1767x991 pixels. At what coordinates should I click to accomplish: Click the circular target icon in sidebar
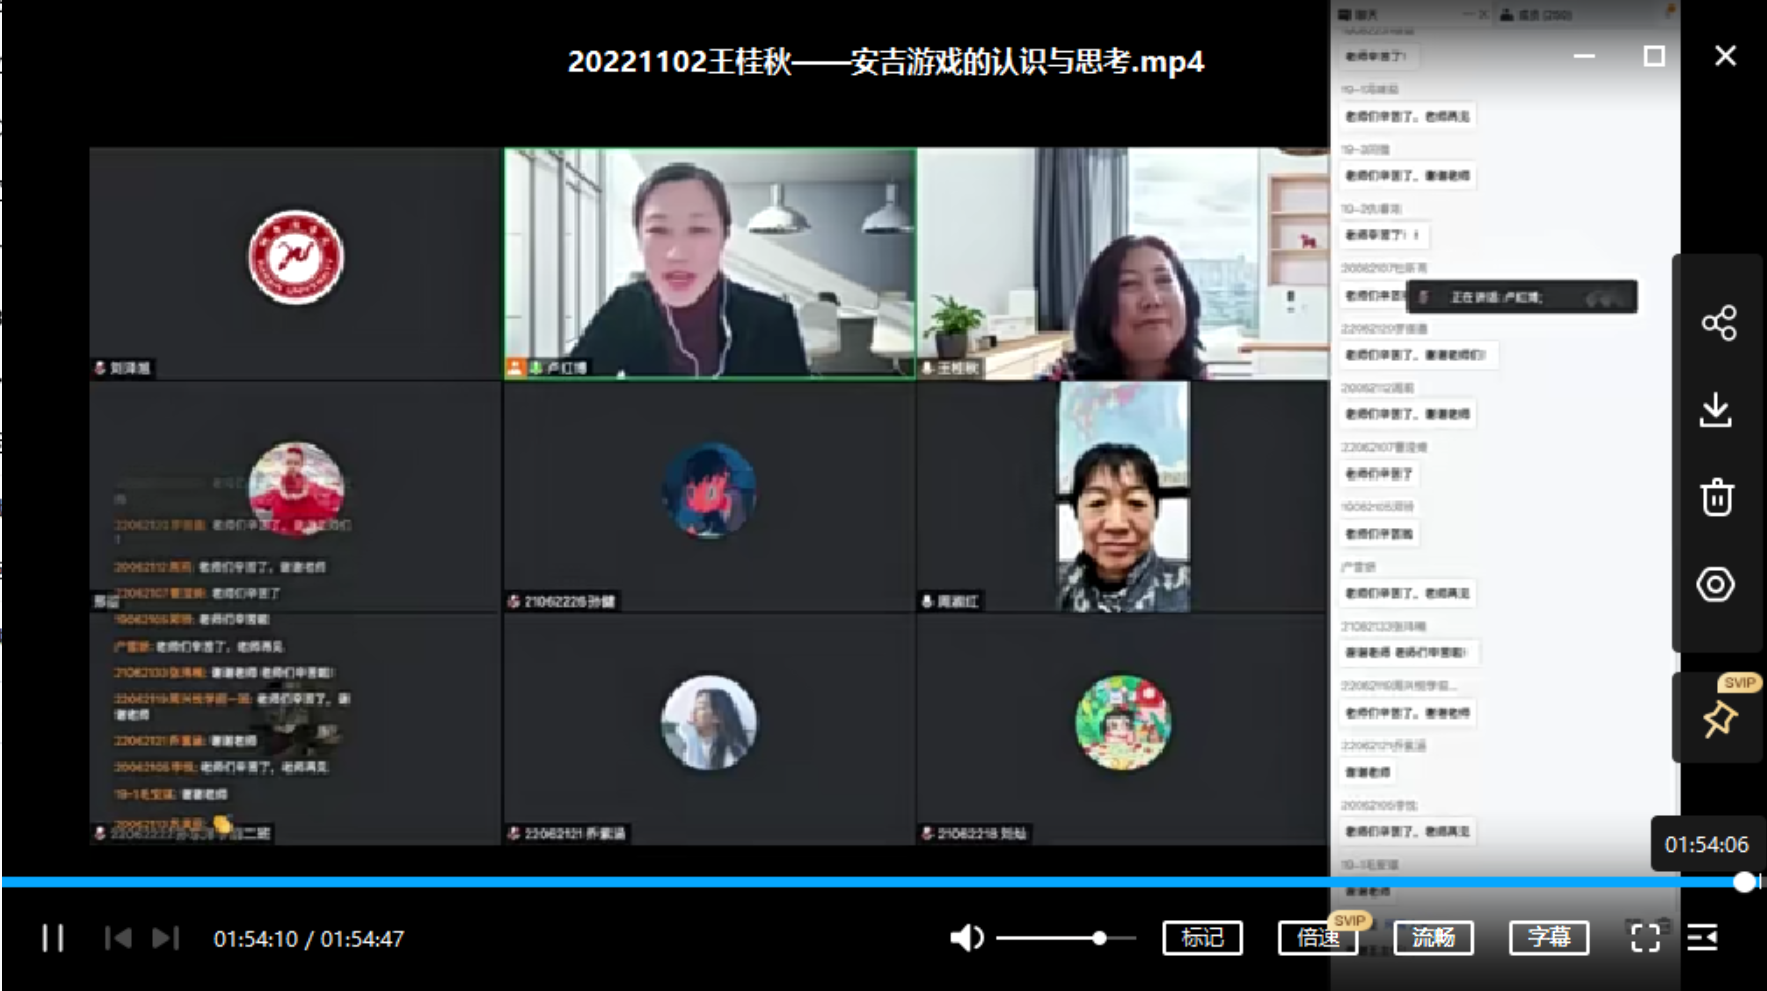tap(1716, 584)
